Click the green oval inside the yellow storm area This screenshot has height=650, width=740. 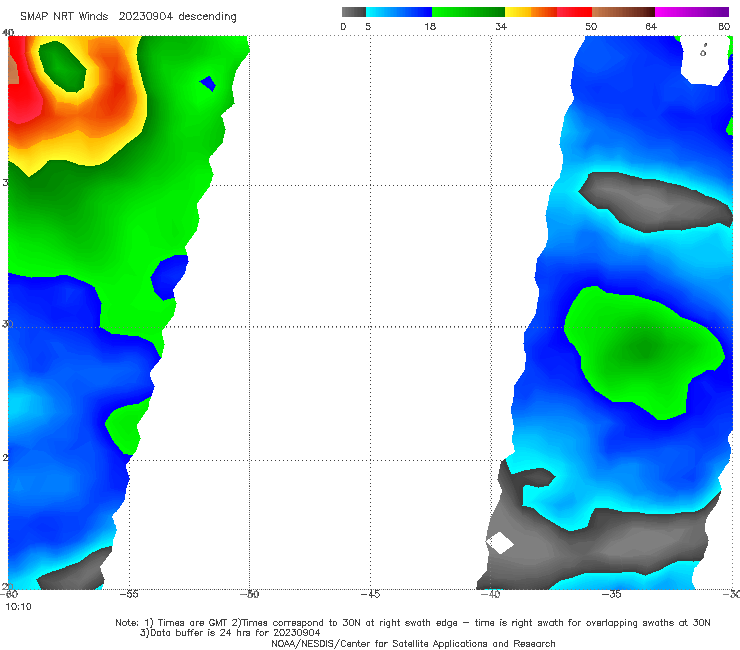click(62, 67)
